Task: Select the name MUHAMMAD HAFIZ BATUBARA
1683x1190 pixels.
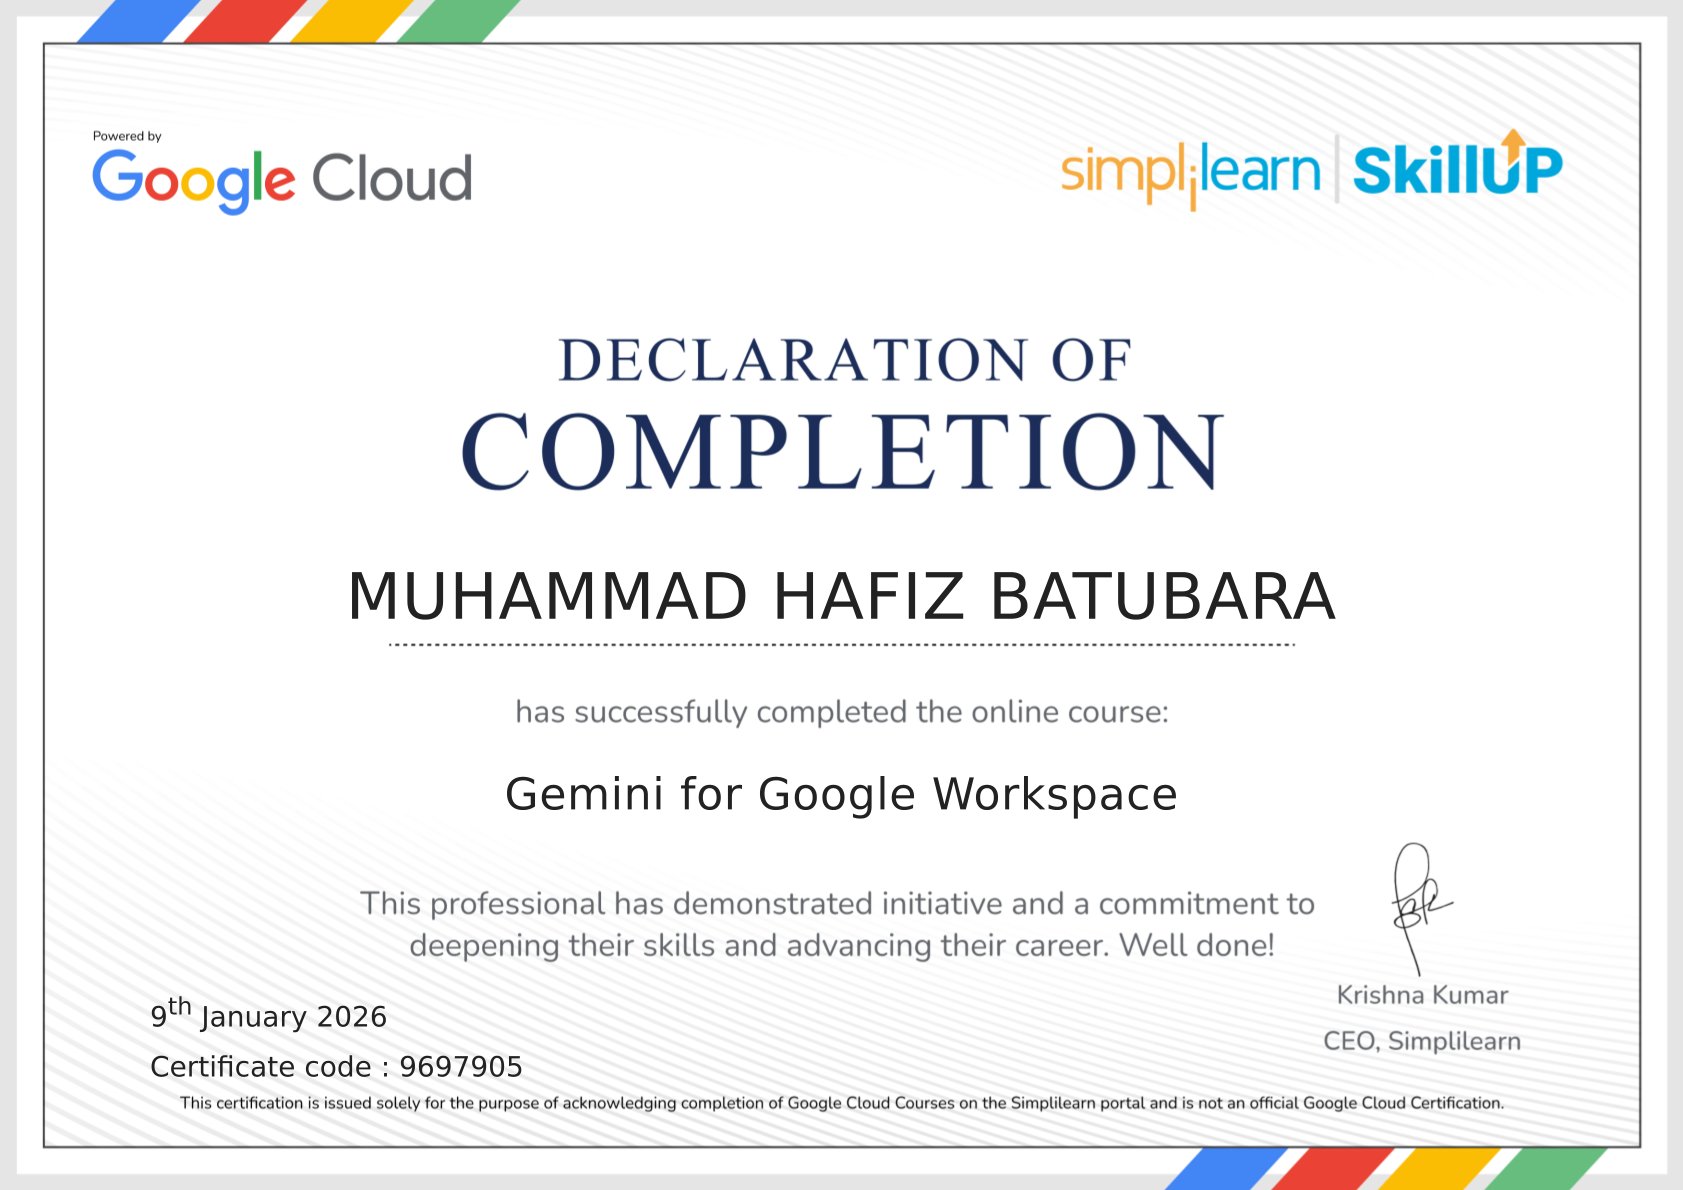Action: pos(841,597)
